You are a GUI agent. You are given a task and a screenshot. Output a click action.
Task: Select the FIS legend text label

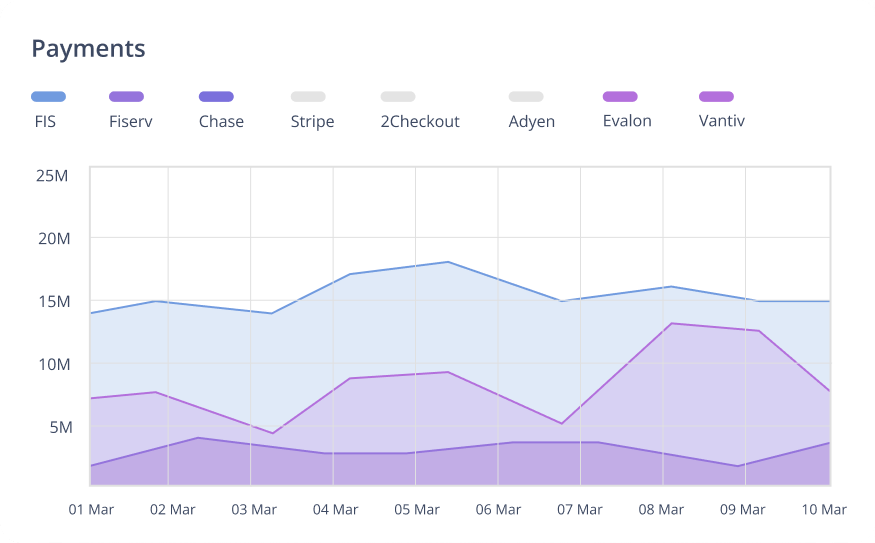coord(45,122)
